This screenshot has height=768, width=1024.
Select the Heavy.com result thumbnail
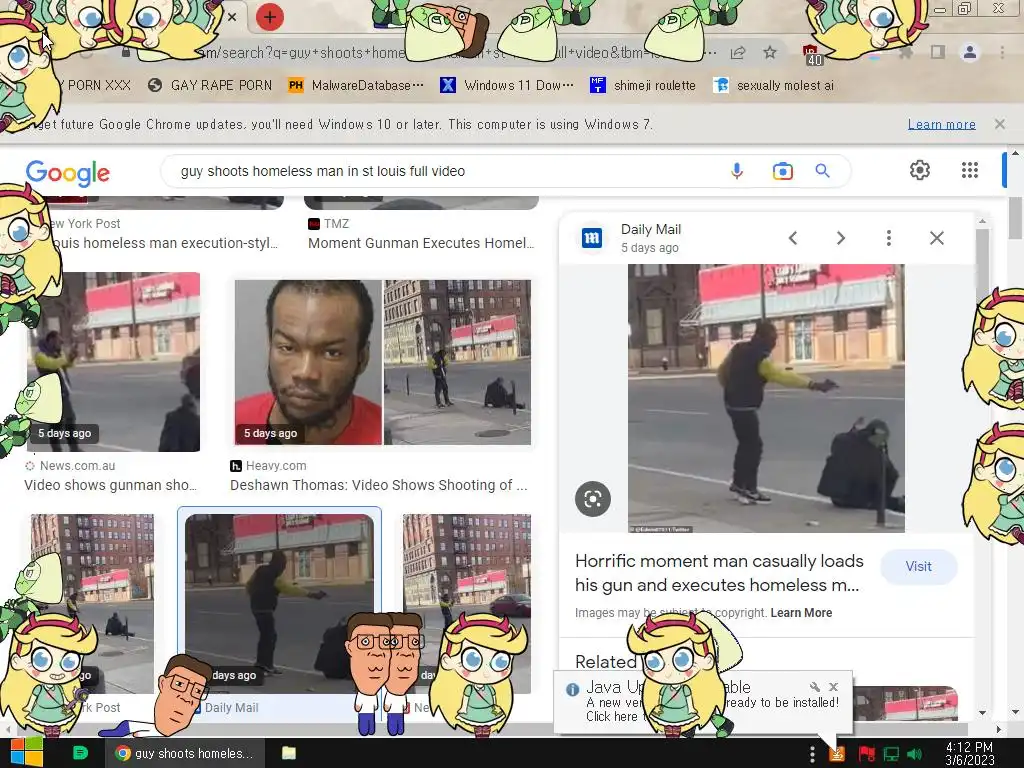click(383, 362)
